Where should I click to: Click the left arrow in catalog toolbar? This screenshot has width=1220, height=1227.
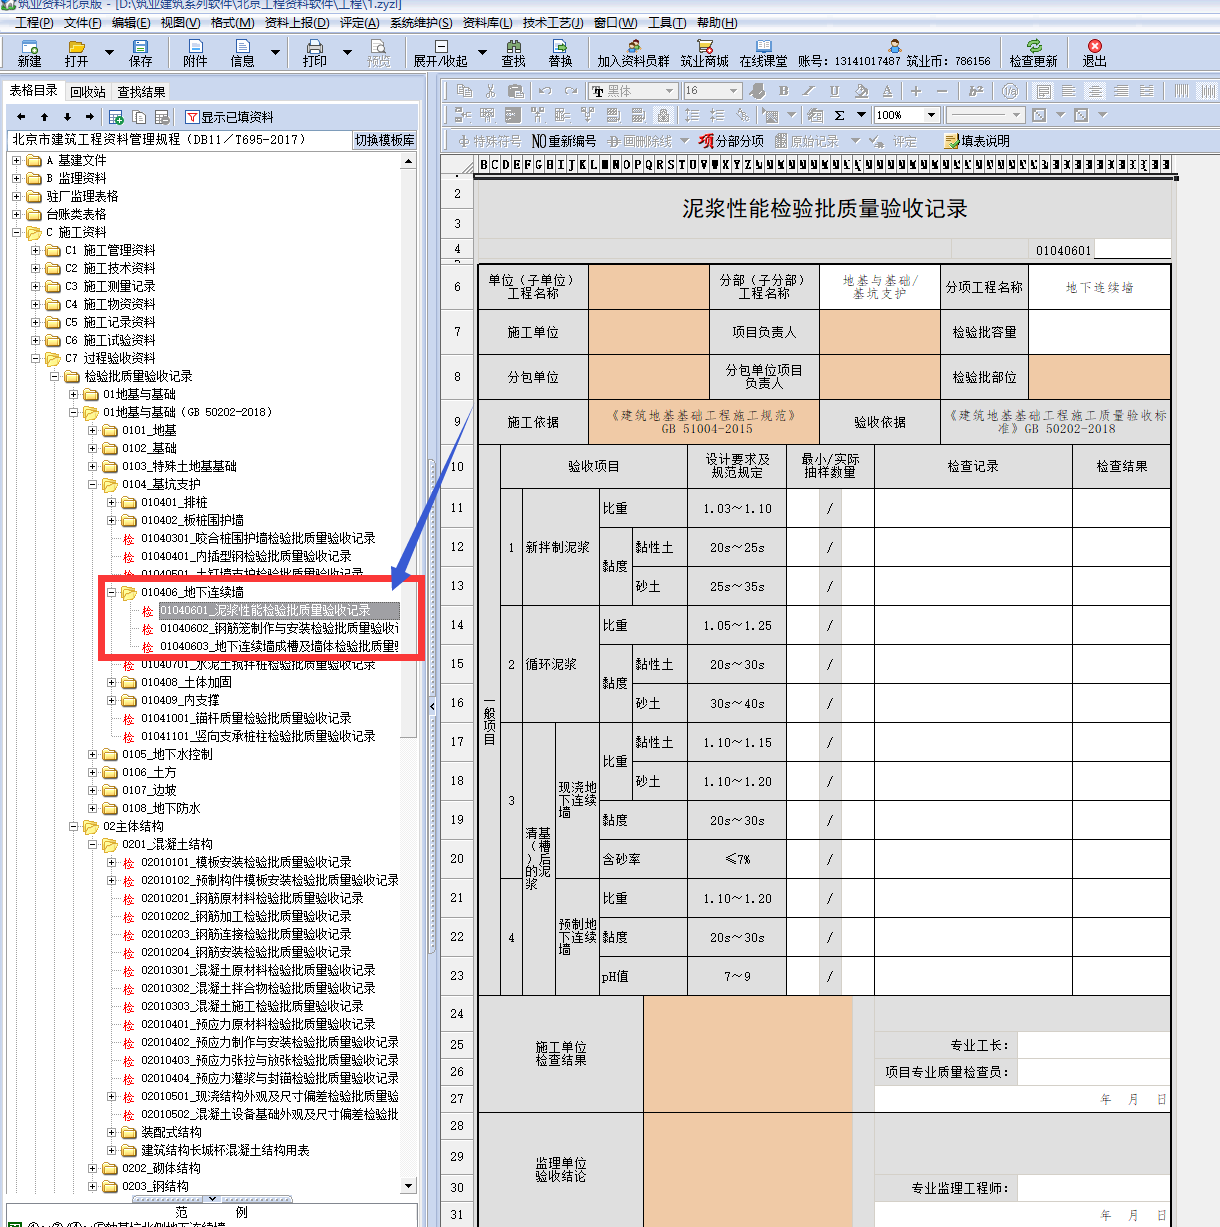tap(21, 117)
